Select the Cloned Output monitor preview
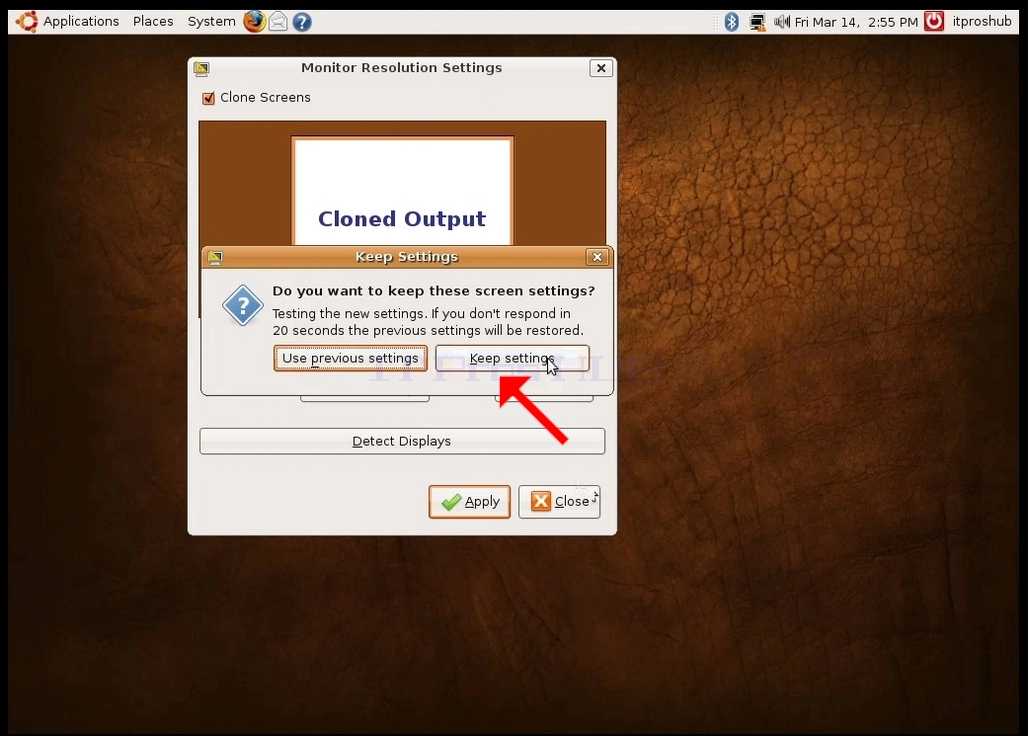 pyautogui.click(x=402, y=191)
